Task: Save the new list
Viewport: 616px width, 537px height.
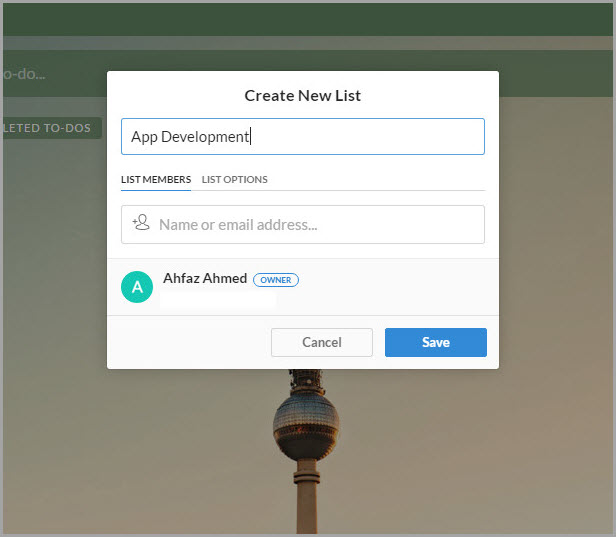Action: (436, 342)
